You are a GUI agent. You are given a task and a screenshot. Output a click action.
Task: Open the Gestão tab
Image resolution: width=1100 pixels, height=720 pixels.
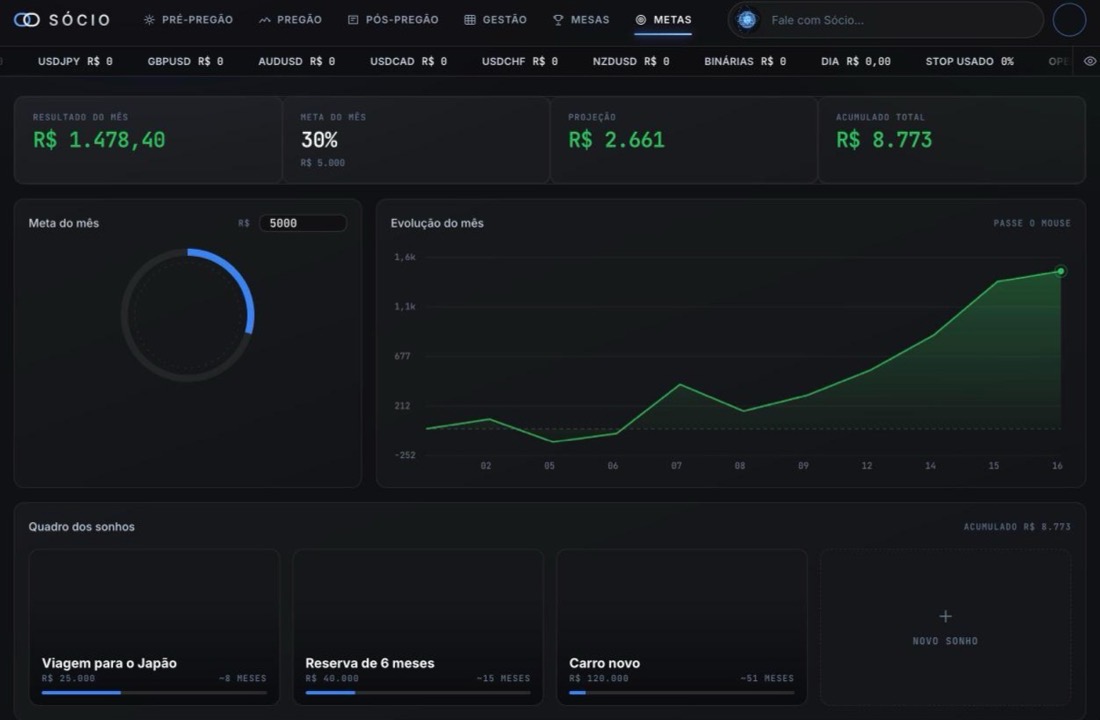(495, 20)
